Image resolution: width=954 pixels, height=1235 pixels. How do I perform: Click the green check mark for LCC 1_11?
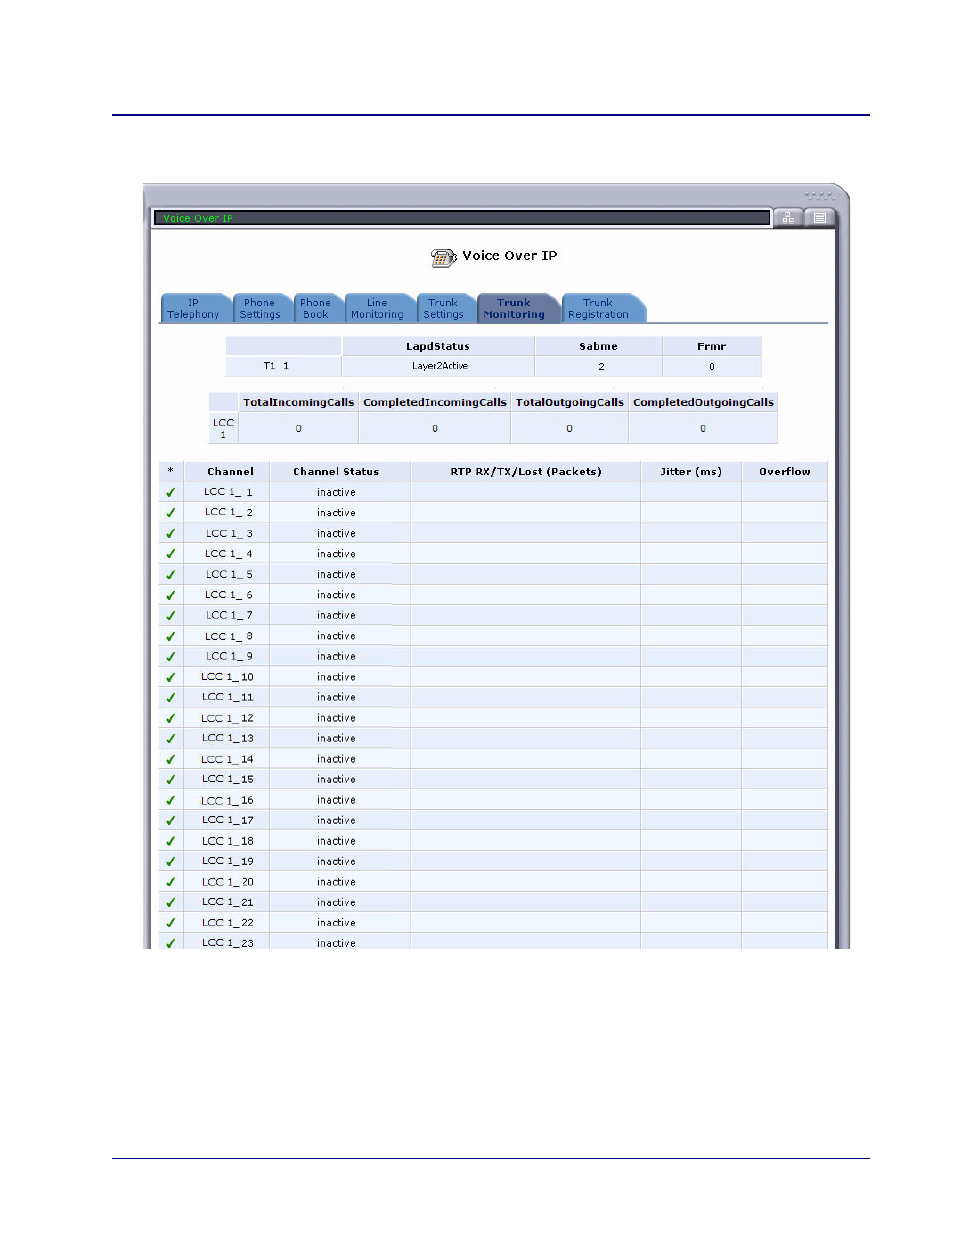[x=170, y=698]
